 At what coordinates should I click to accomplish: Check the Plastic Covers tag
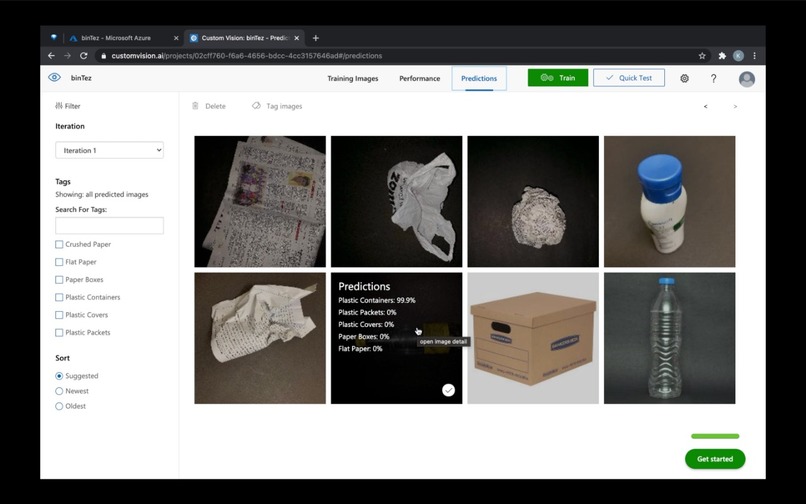[59, 315]
